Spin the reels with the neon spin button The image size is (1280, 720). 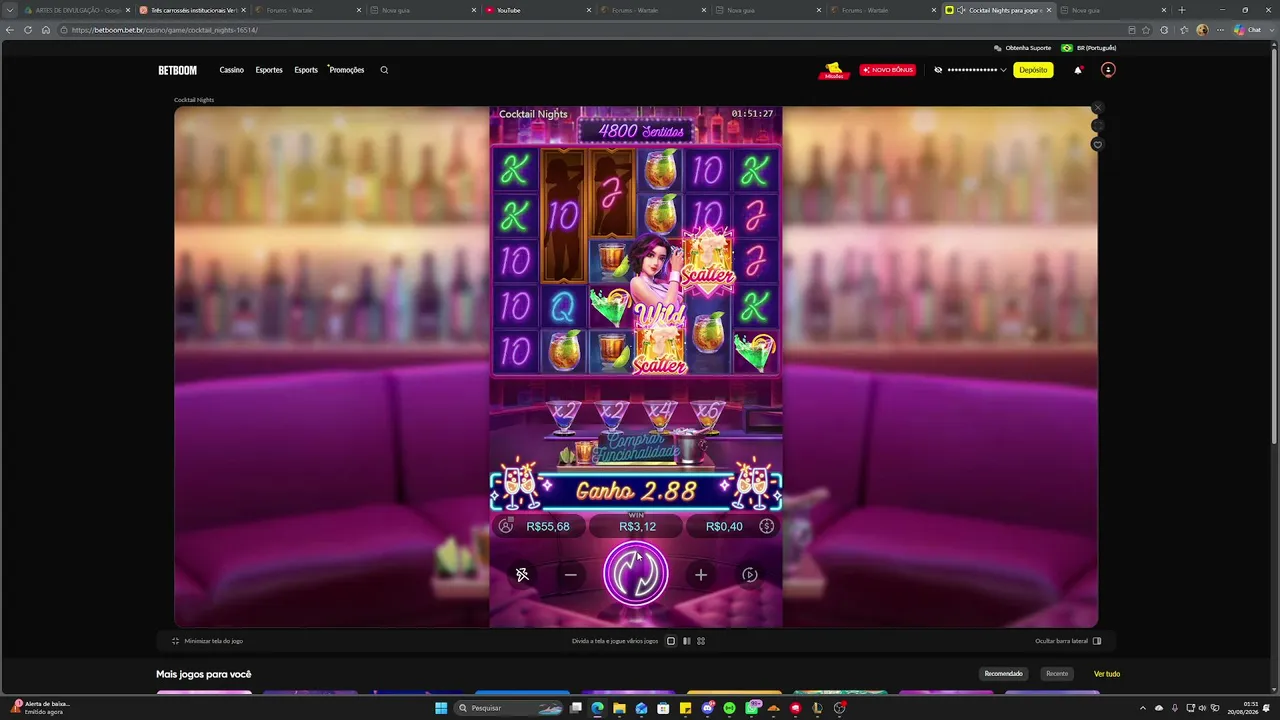(x=636, y=574)
